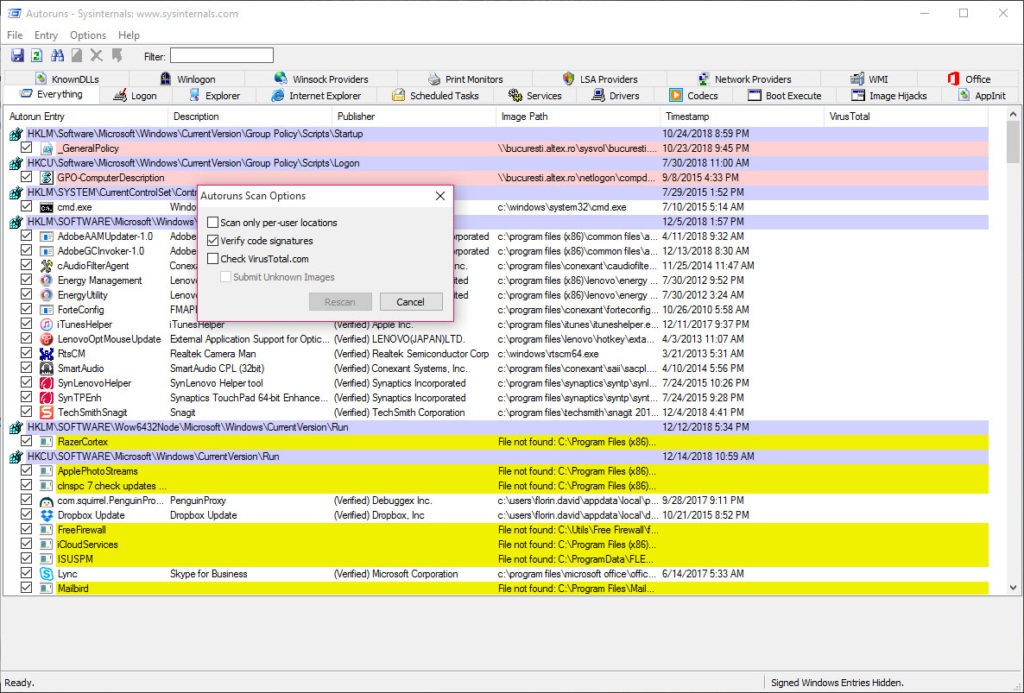Screen dimensions: 1024x693
Task: Click the Properties toolbar icon
Action: click(x=77, y=56)
